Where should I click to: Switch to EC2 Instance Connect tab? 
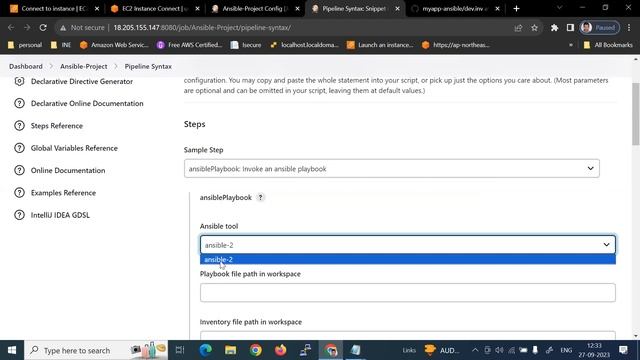point(155,9)
